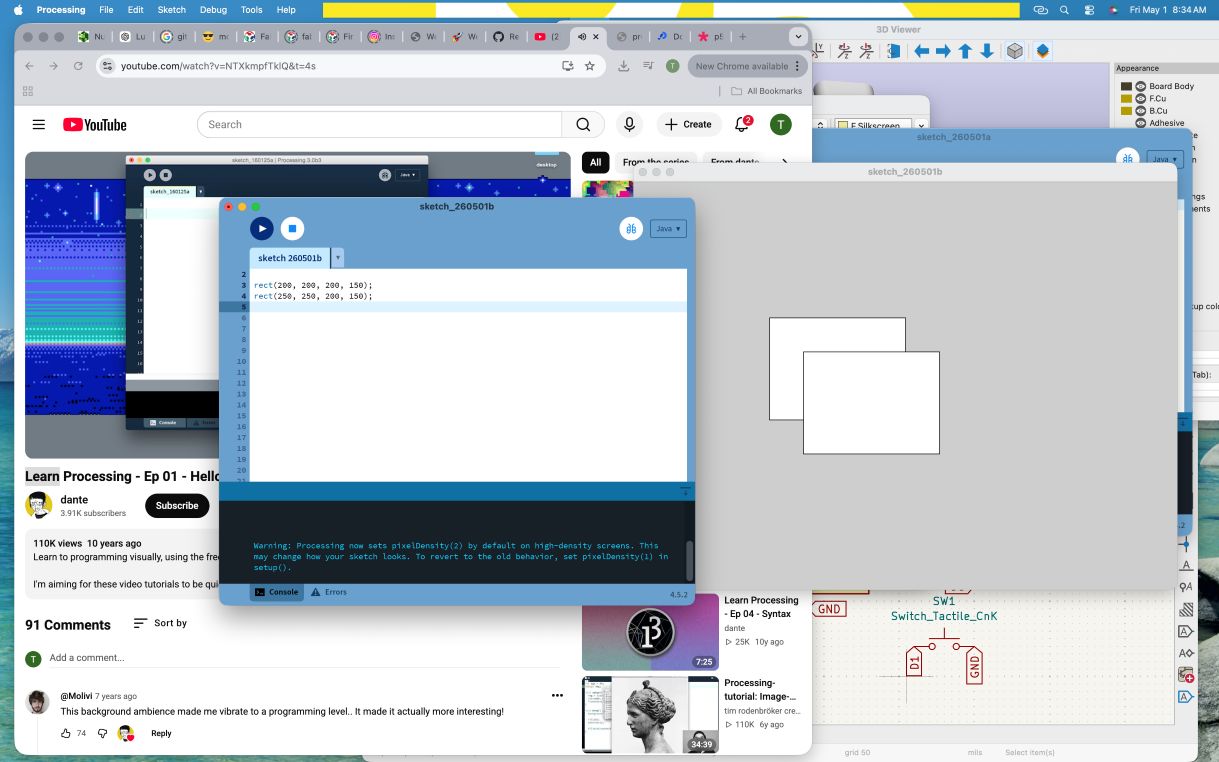
Task: Open the YouTube Create button
Action: pyautogui.click(x=689, y=124)
